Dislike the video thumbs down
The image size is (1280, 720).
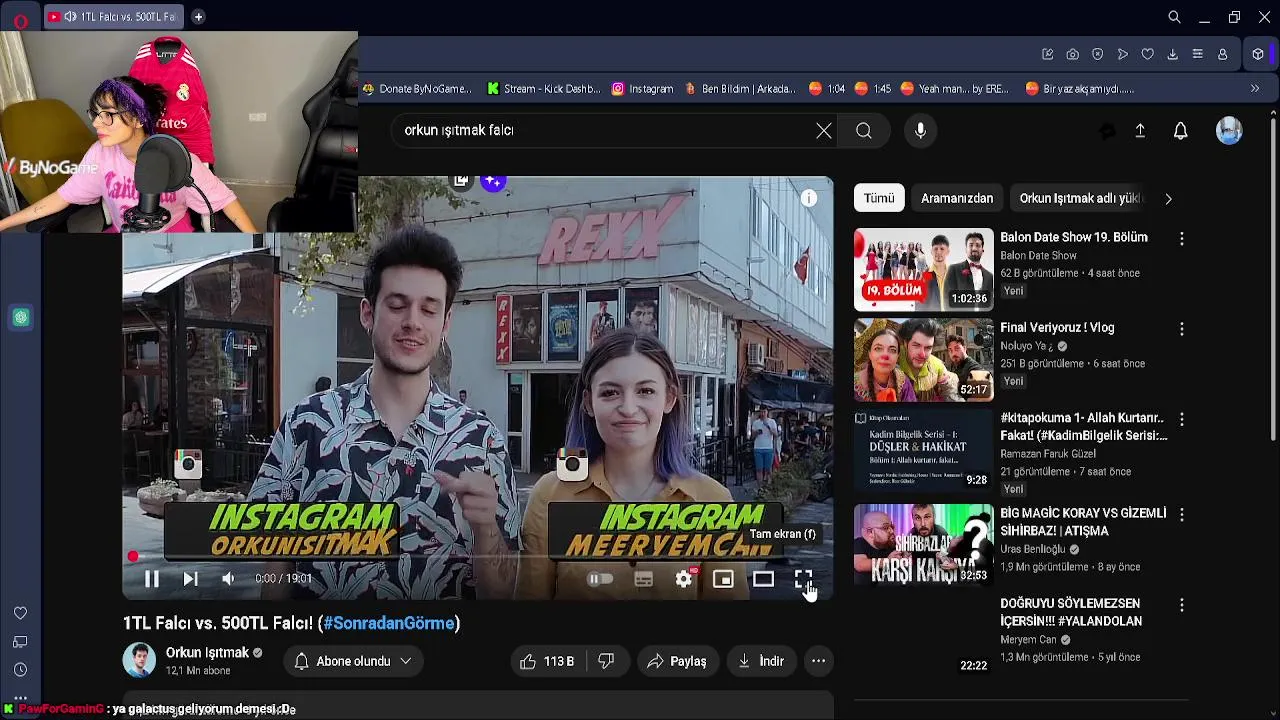pyautogui.click(x=606, y=661)
